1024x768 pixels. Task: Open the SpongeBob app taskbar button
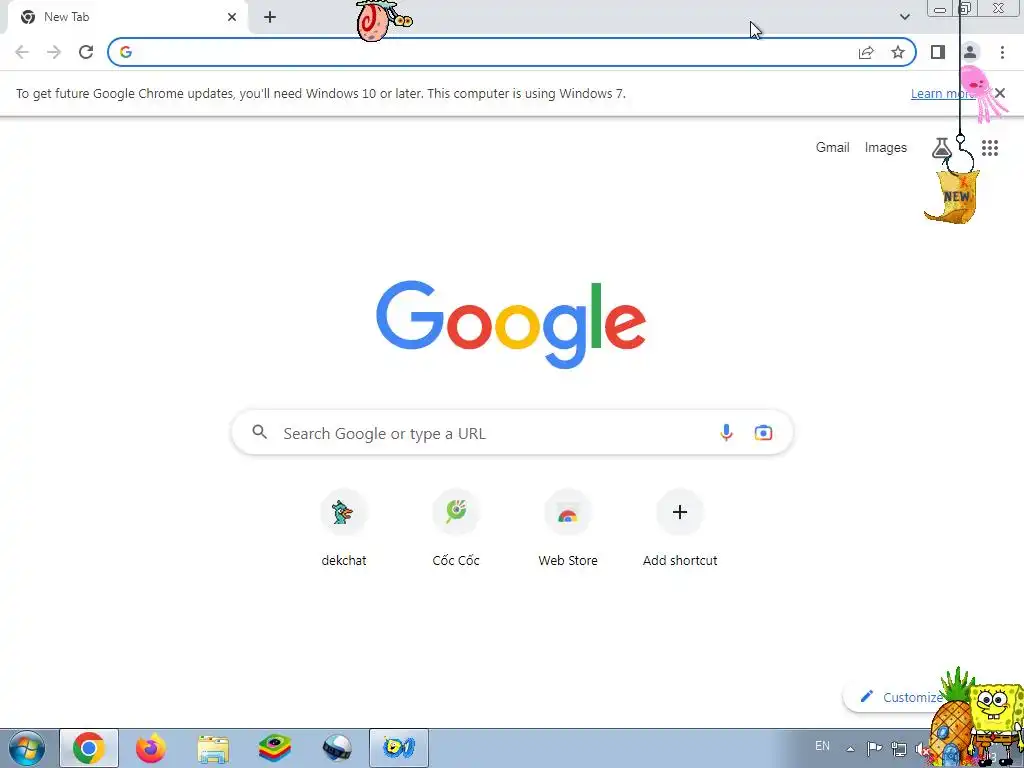(399, 748)
